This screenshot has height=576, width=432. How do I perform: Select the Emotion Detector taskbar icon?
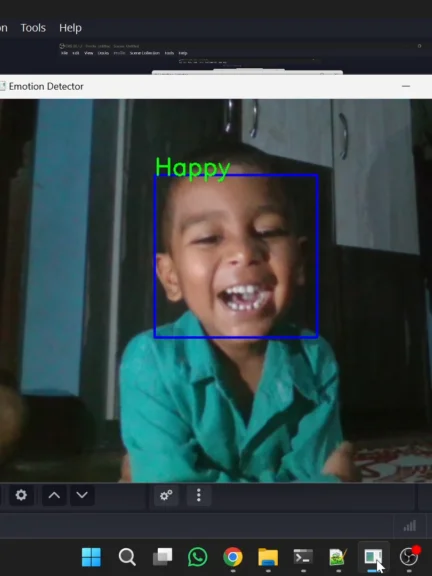tap(373, 557)
